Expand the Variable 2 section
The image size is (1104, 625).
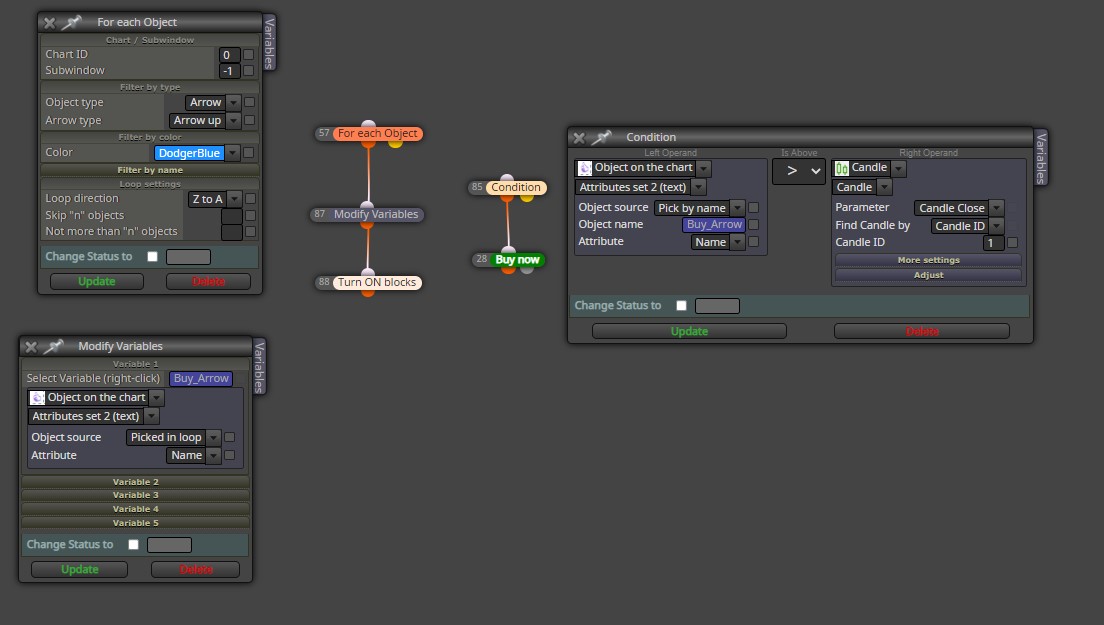pos(135,482)
